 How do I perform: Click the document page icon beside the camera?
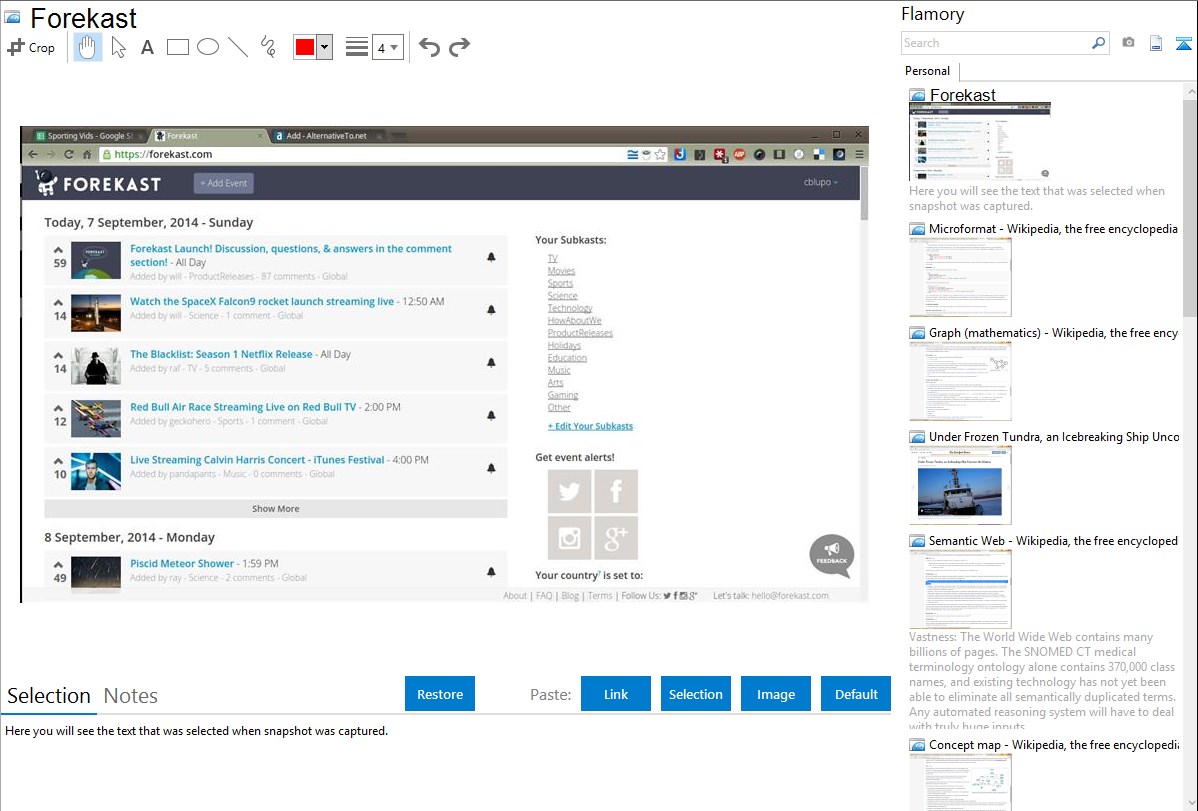coord(1156,43)
